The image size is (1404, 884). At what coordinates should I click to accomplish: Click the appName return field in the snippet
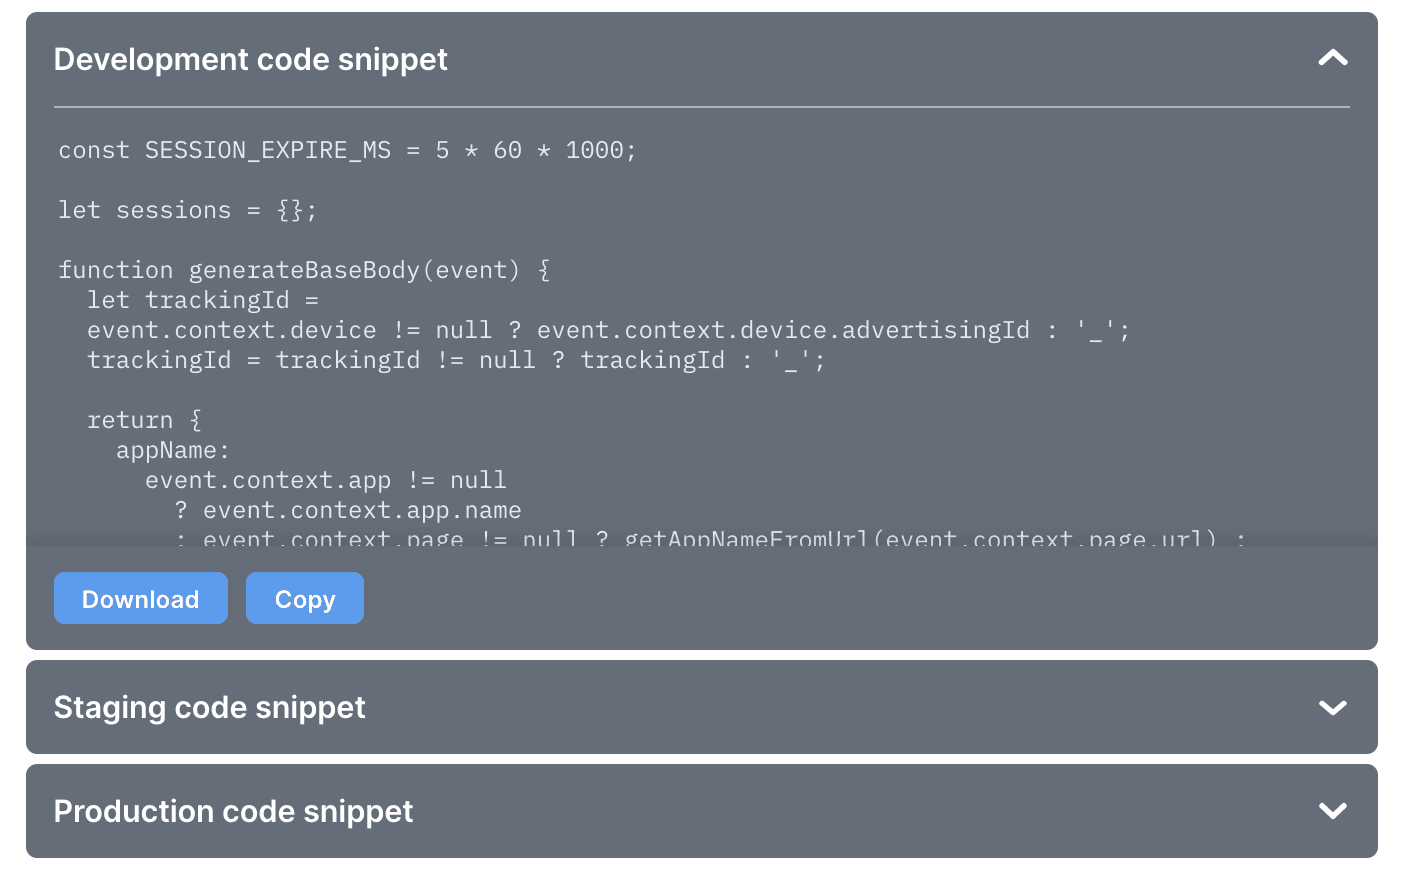click(x=171, y=450)
